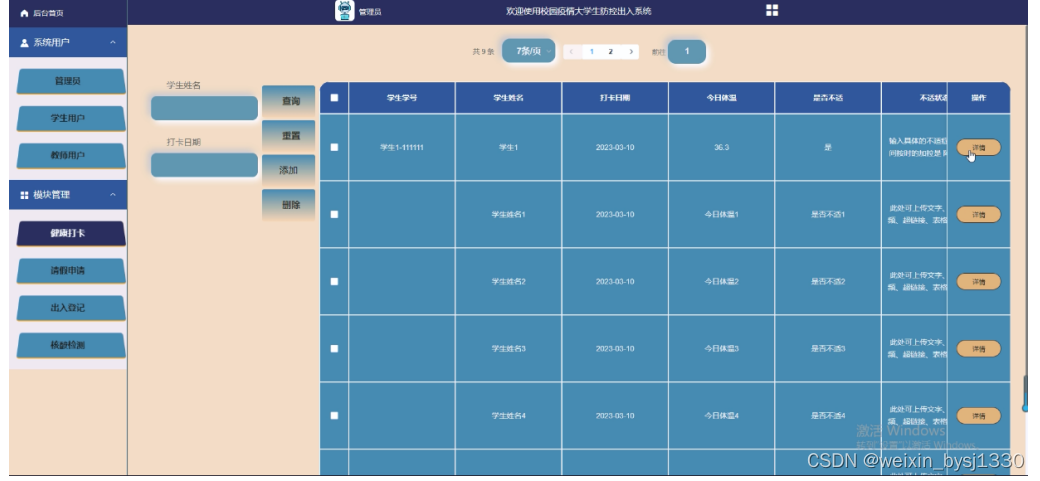Image resolution: width=1040 pixels, height=481 pixels.
Task: Focus the 学生姓名 search input field
Action: click(x=204, y=108)
